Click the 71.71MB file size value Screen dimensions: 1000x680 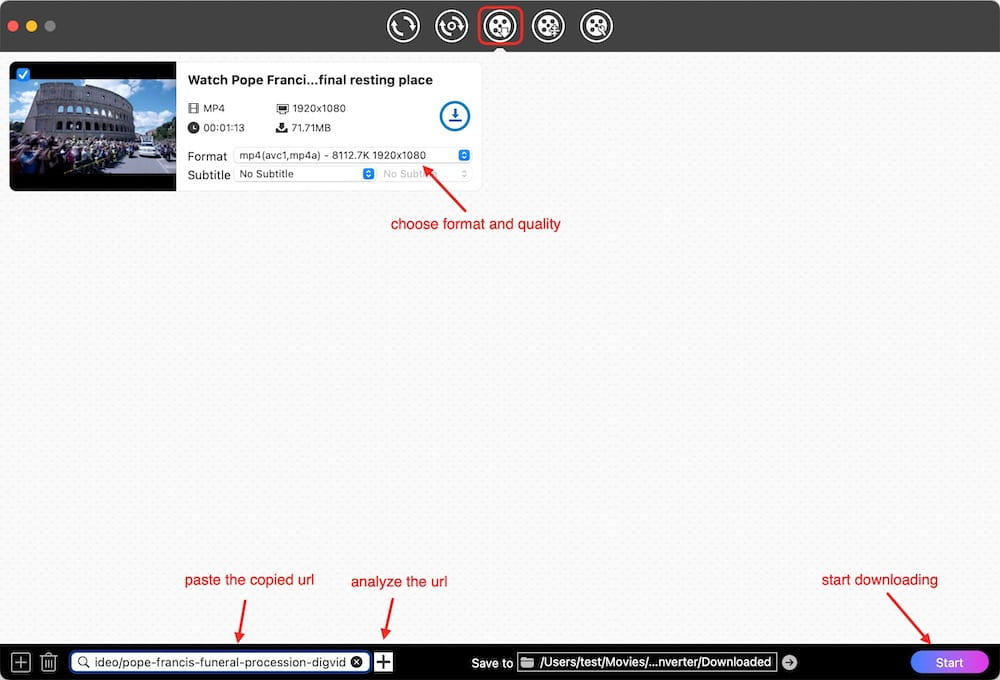pos(311,128)
